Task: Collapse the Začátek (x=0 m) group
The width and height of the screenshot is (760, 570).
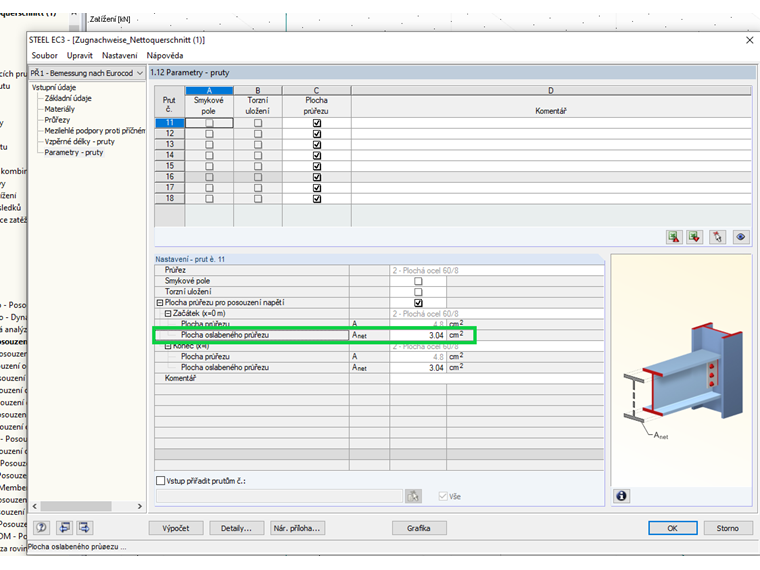Action: (x=168, y=314)
